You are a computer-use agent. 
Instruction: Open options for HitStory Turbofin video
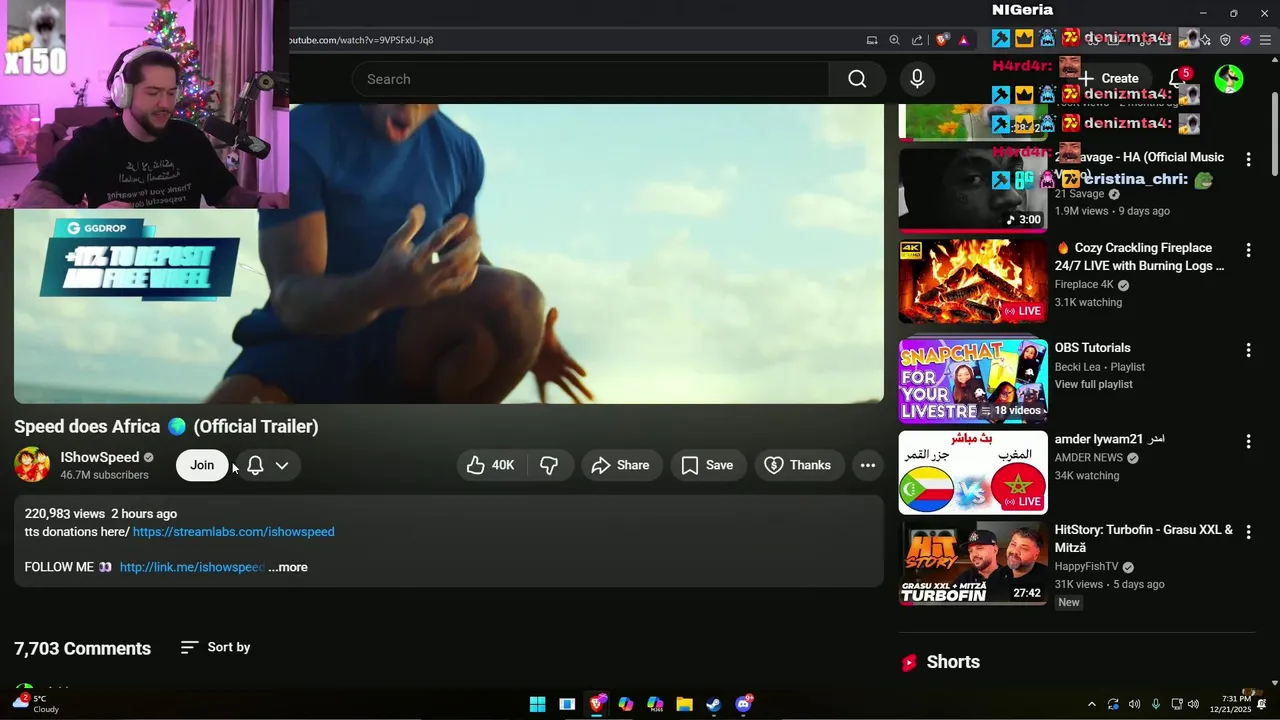tap(1248, 532)
